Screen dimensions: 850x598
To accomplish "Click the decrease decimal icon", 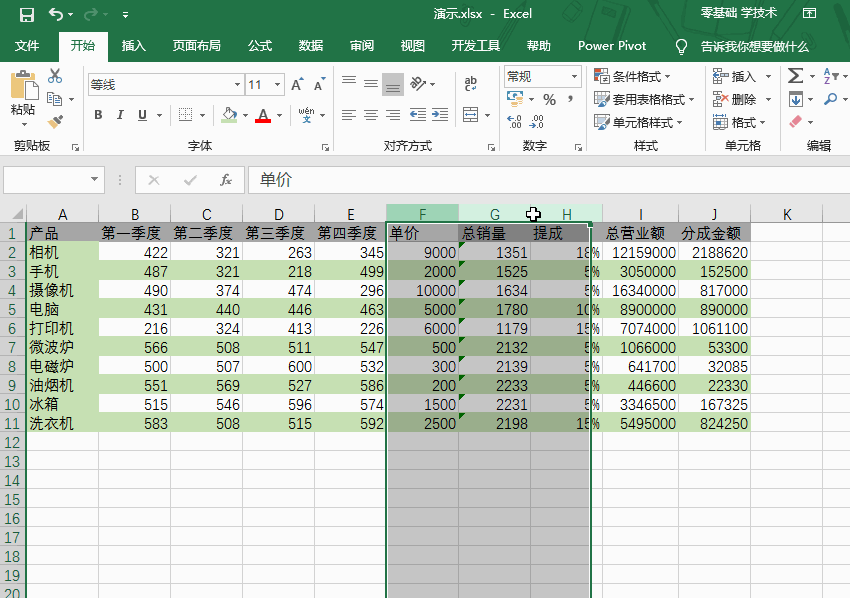I will [536, 122].
